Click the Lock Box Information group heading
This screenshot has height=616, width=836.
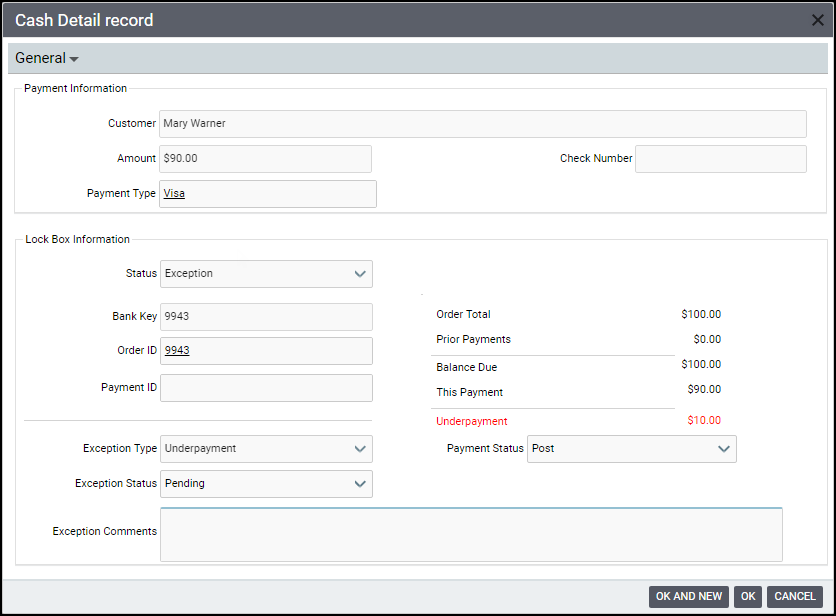tap(77, 239)
